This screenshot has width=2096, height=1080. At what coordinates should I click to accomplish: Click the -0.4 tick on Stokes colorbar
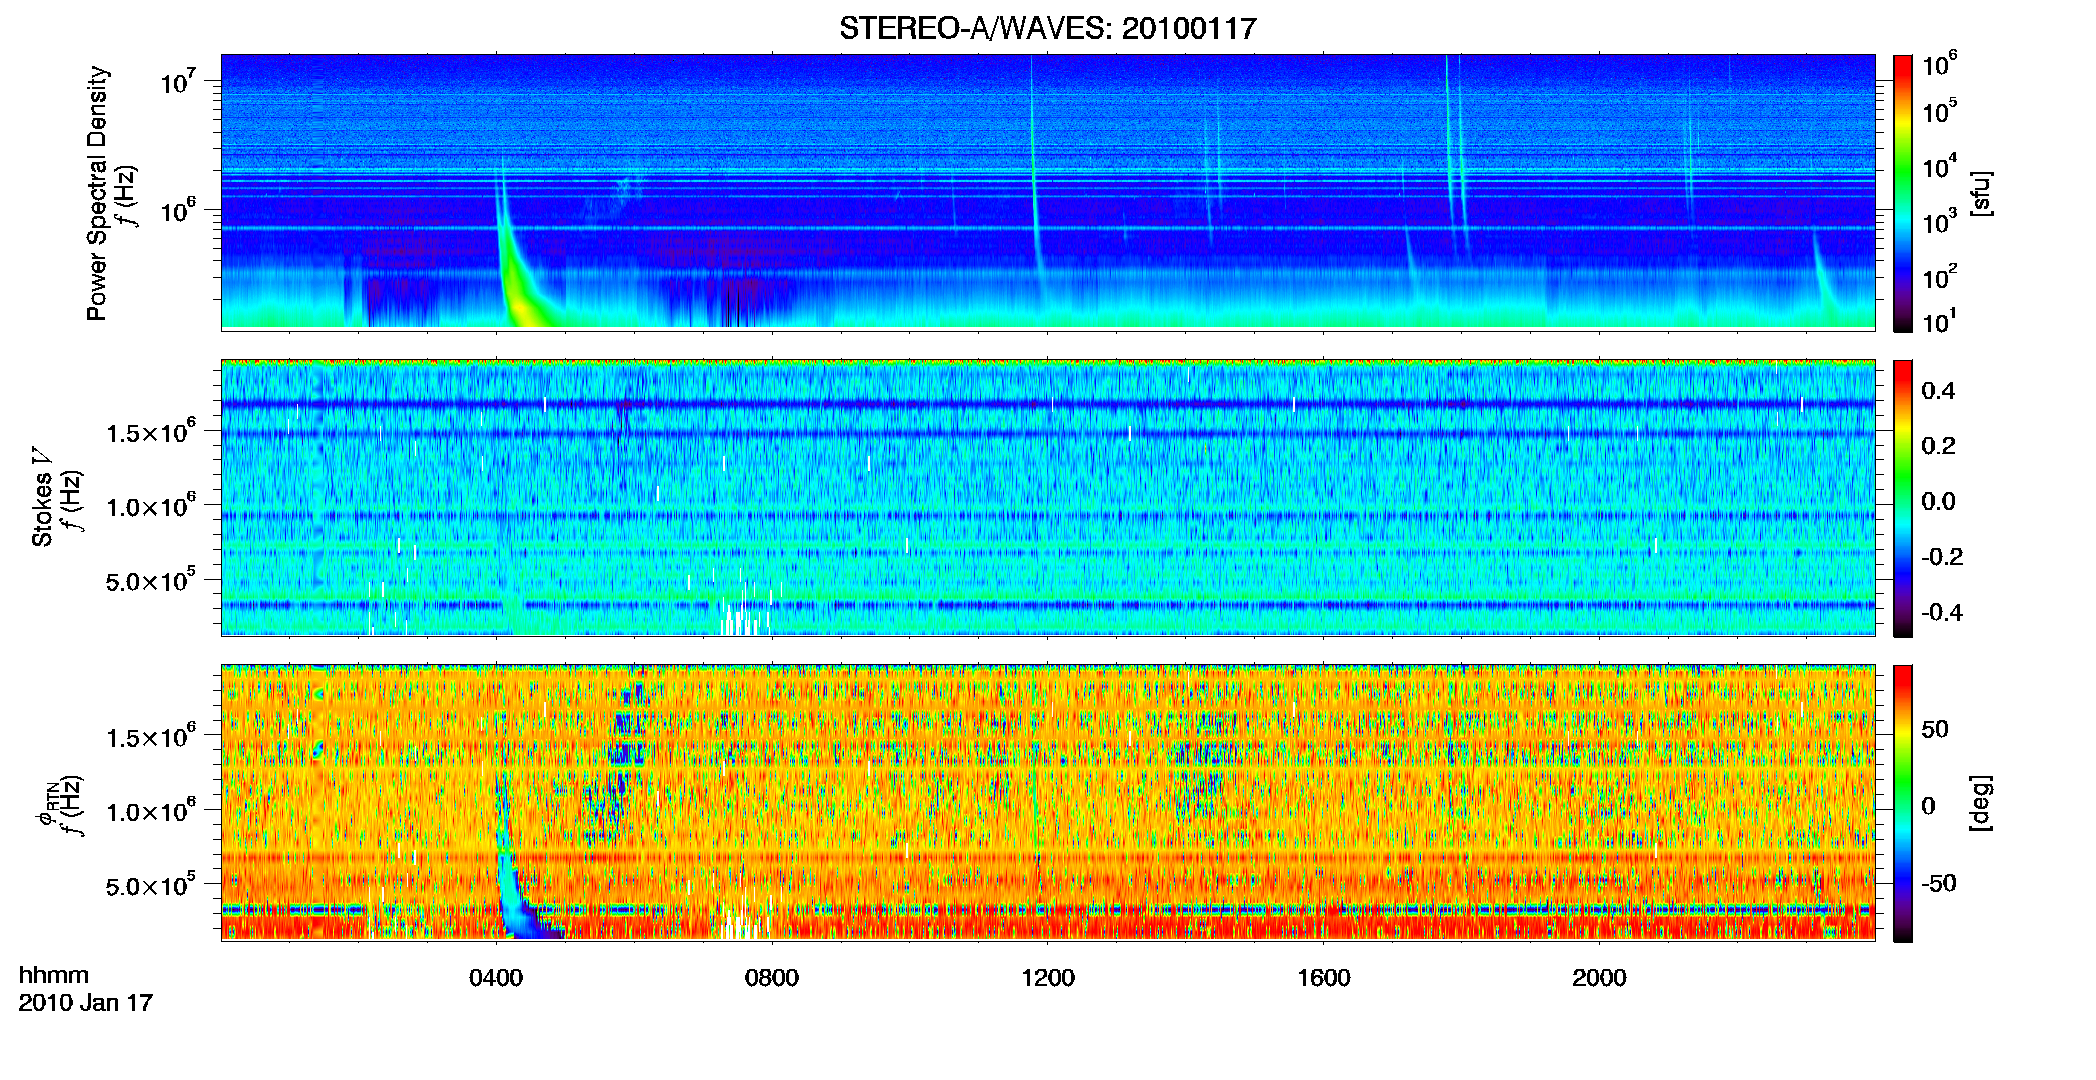coord(1941,613)
